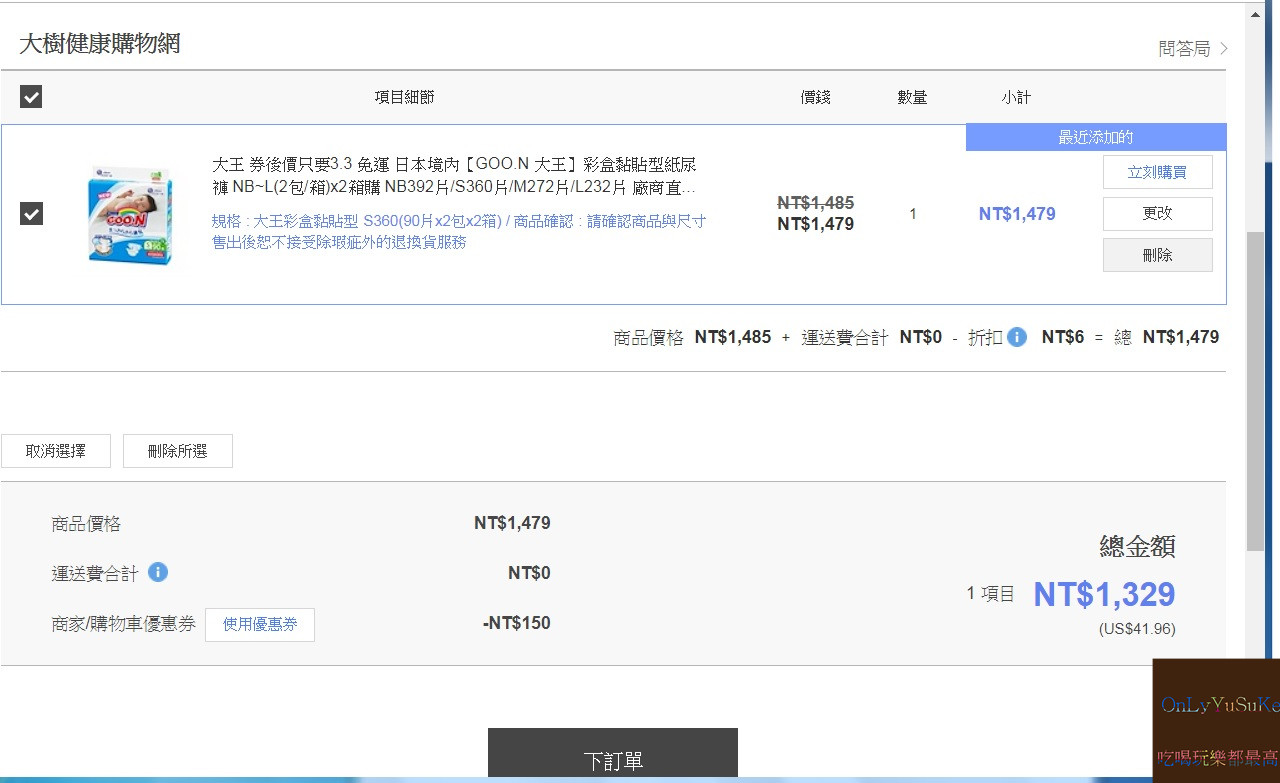Click the 刪除所選 delete selected button
The image size is (1280, 783).
pyautogui.click(x=177, y=451)
